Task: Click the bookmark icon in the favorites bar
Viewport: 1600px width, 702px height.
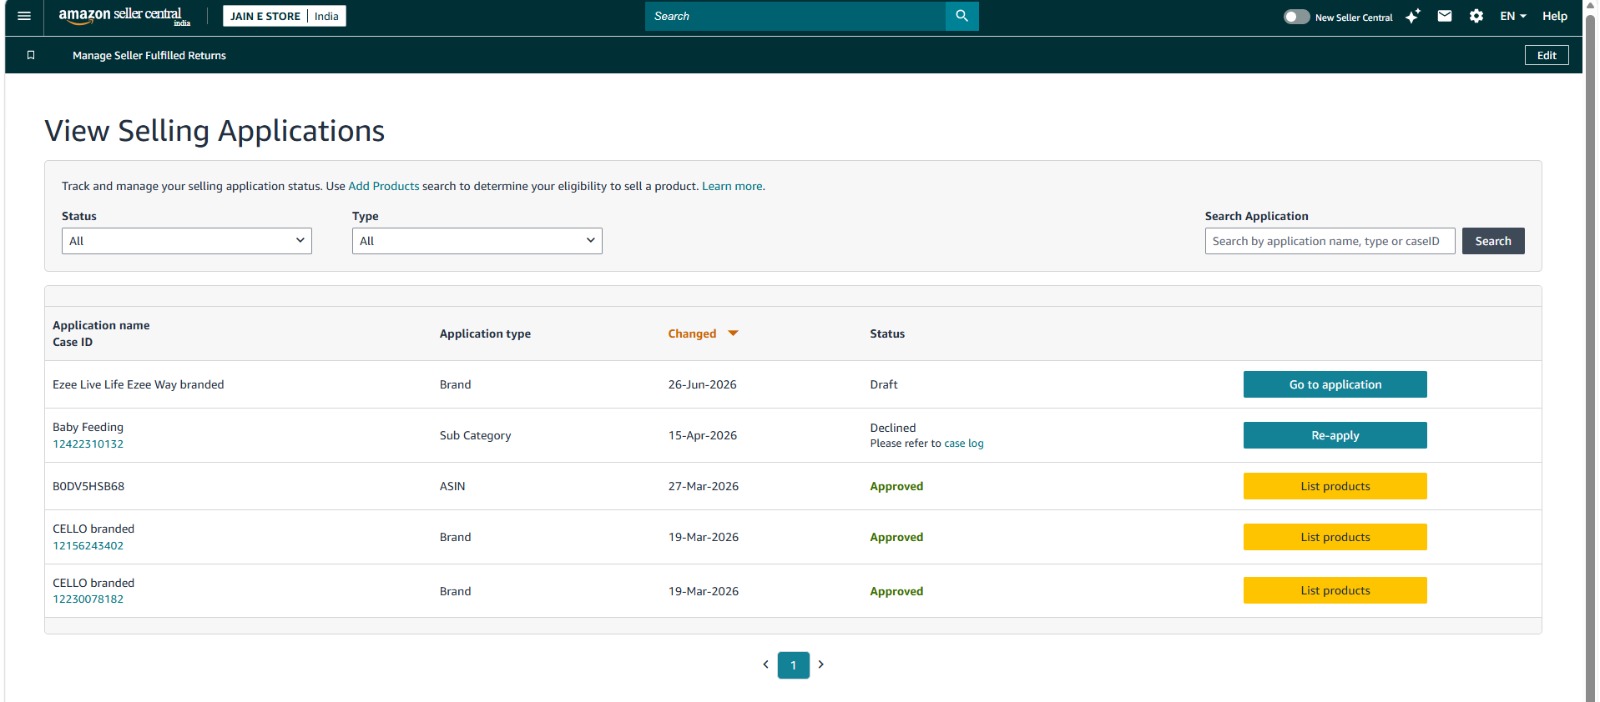Action: pyautogui.click(x=31, y=55)
